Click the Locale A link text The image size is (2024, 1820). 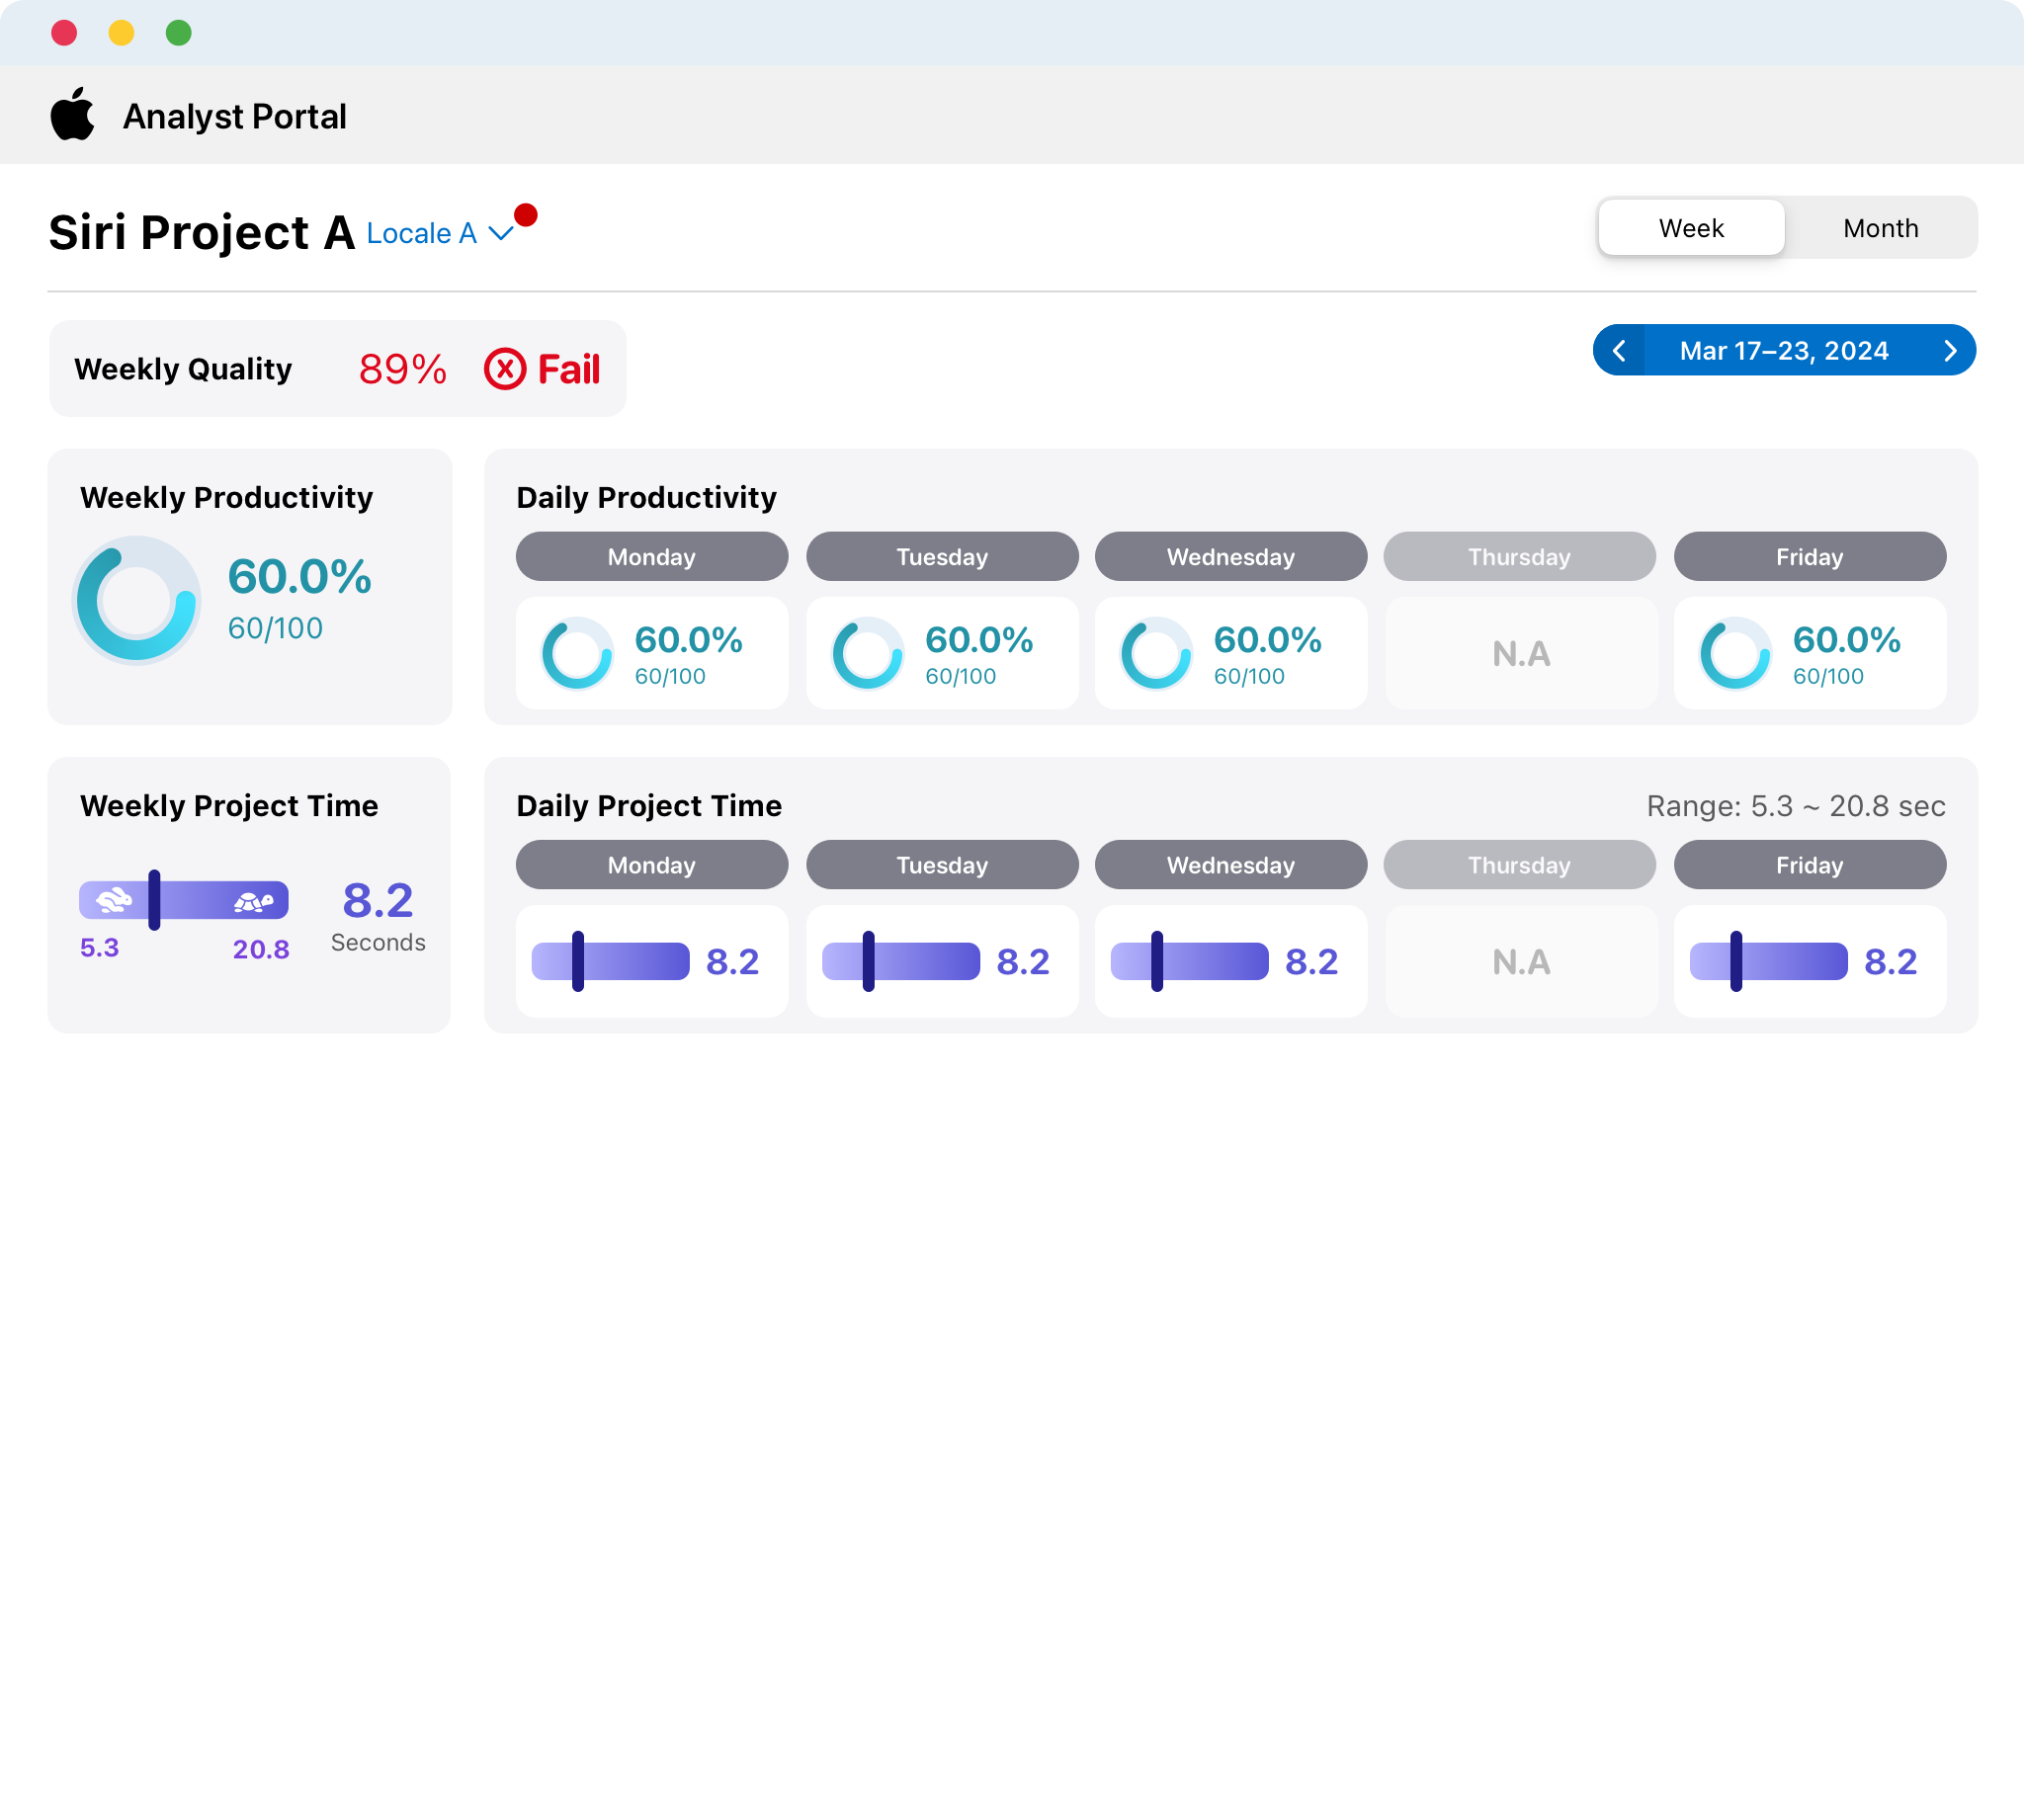click(422, 234)
